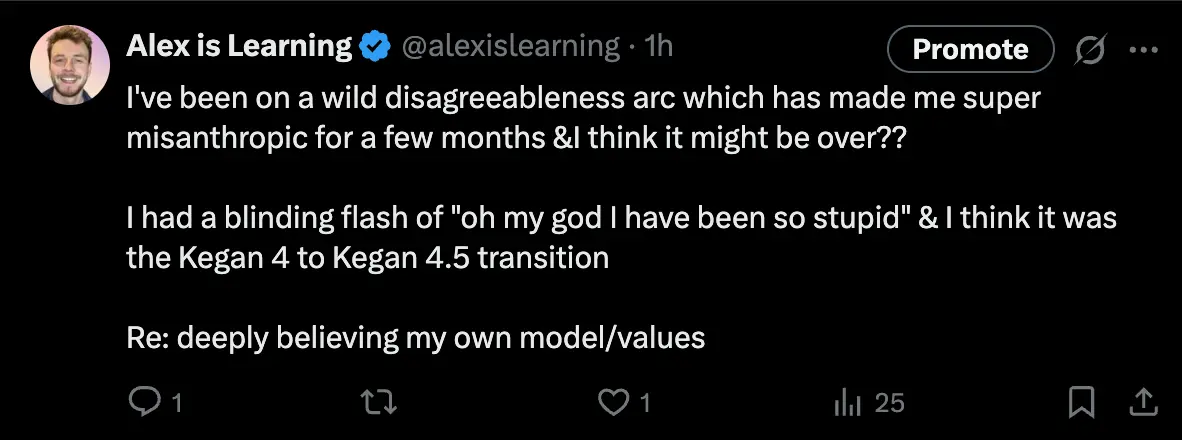Click the share upload arrow icon
Screen dimensions: 1182x440
click(1143, 402)
